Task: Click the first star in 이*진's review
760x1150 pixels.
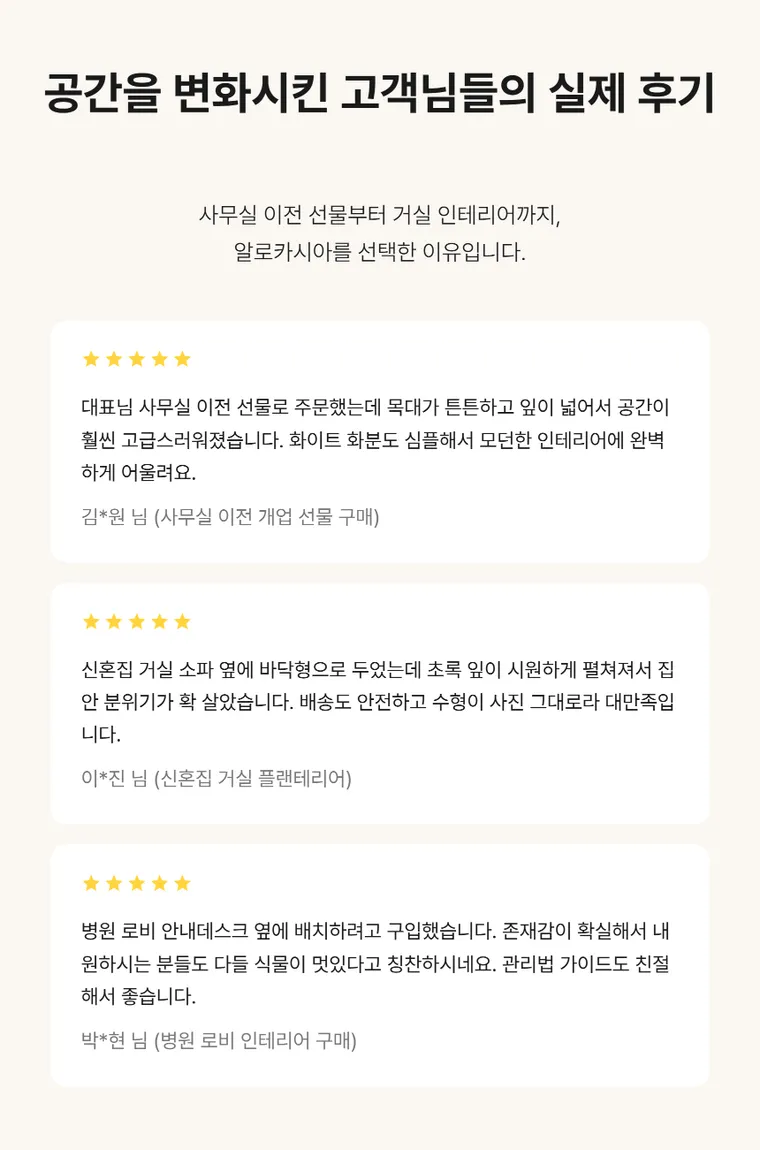Action: [91, 621]
